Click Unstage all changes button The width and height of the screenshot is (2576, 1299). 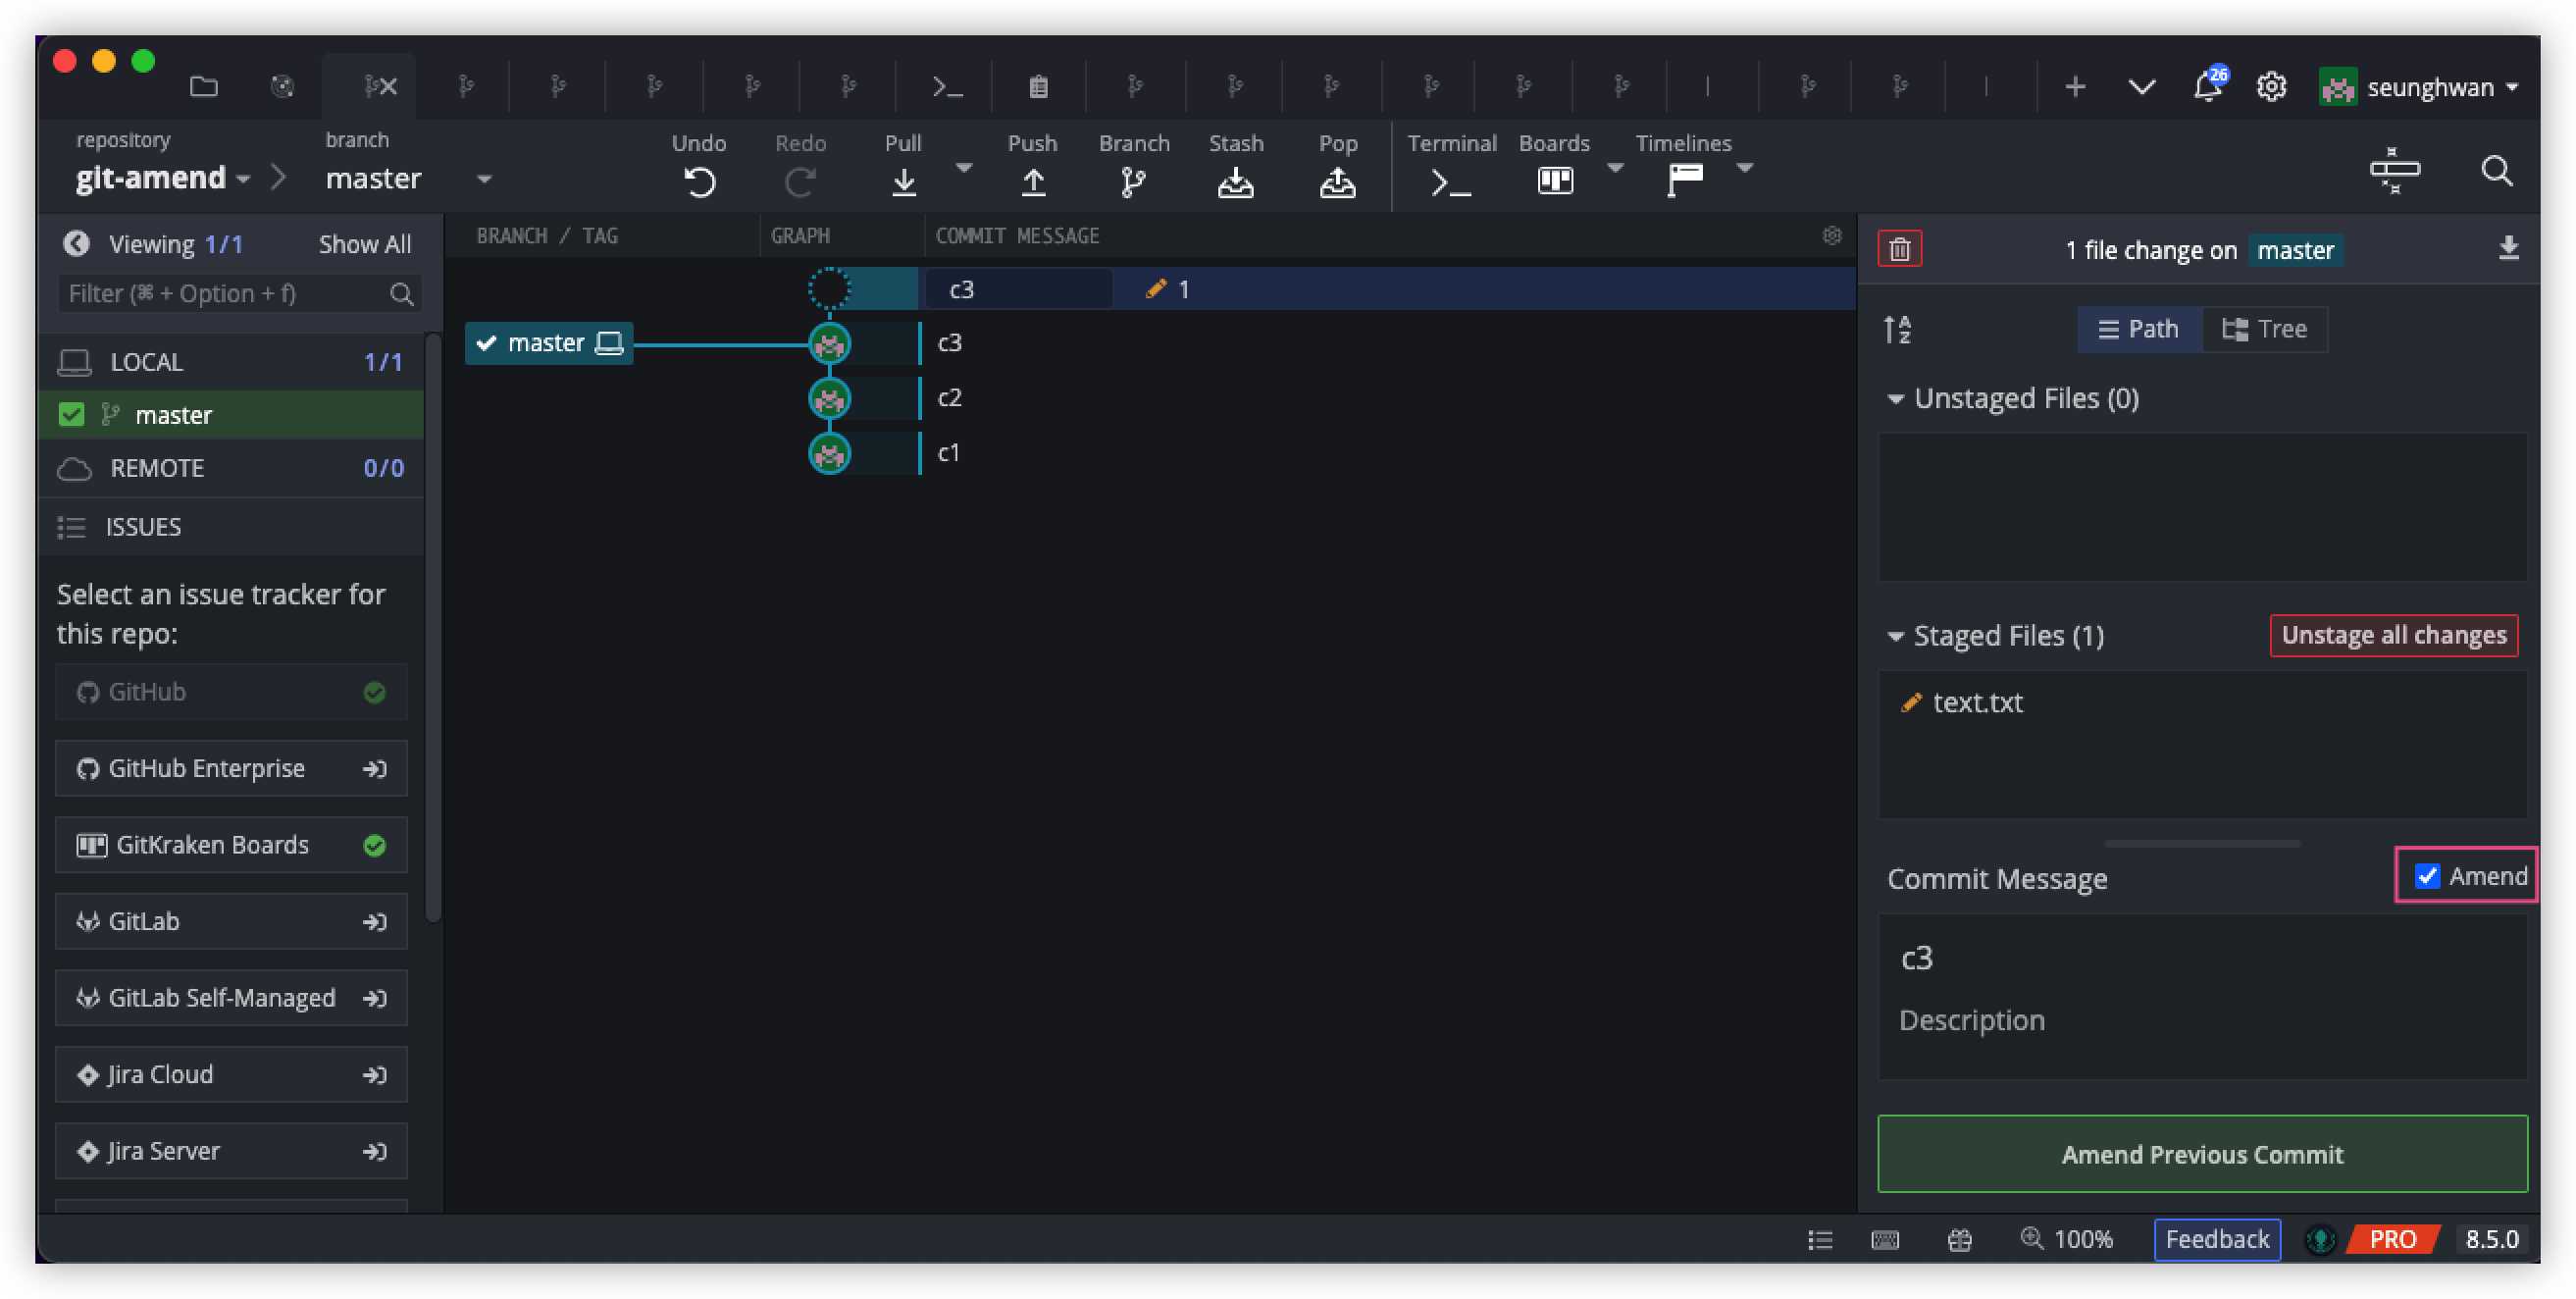pos(2393,635)
